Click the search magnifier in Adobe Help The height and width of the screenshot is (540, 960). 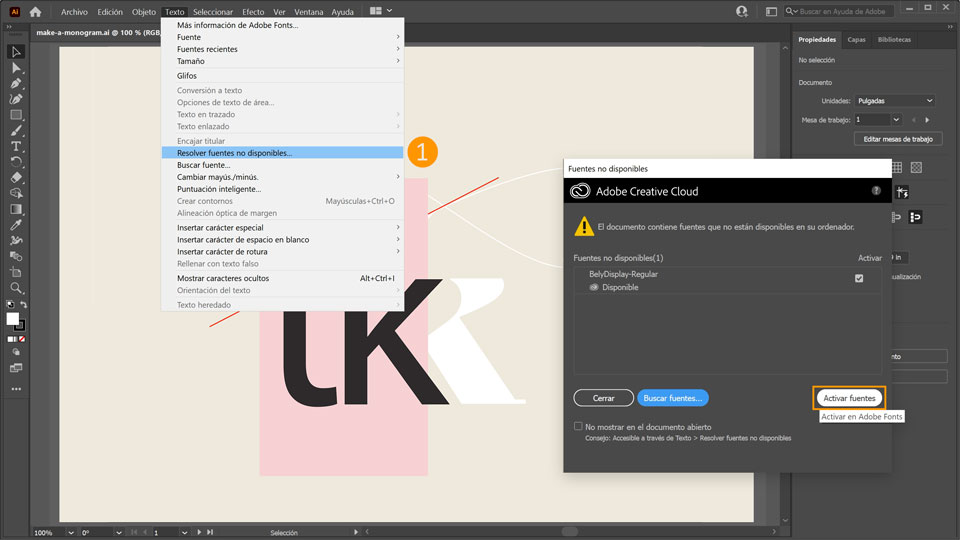[792, 11]
